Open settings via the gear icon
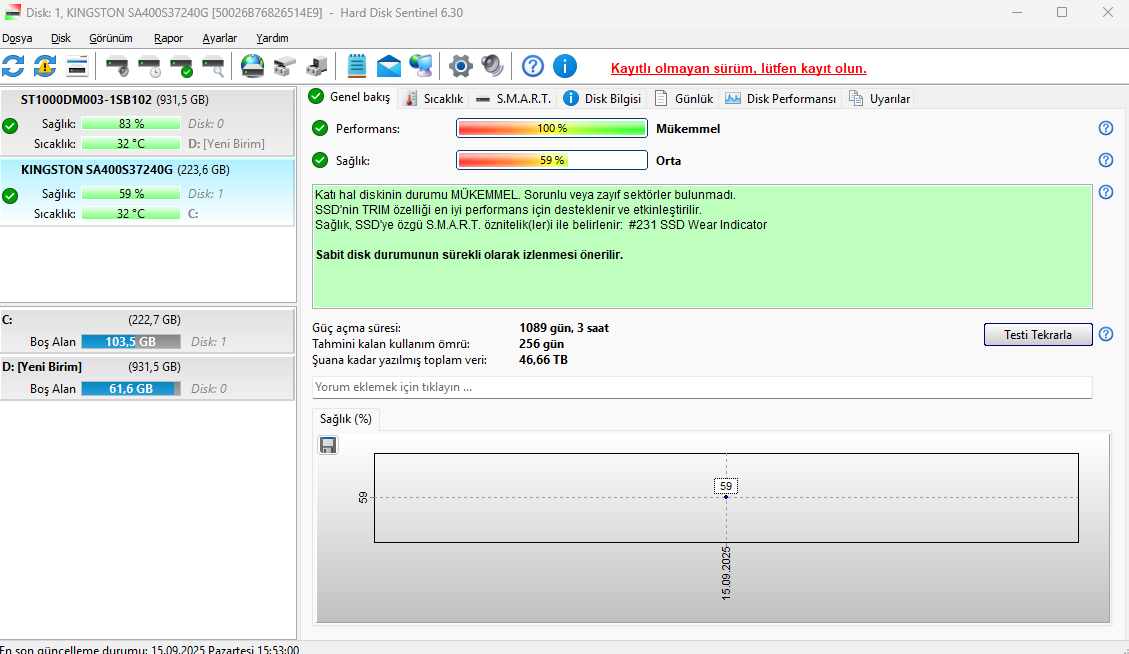The height and width of the screenshot is (654, 1129). [x=461, y=66]
